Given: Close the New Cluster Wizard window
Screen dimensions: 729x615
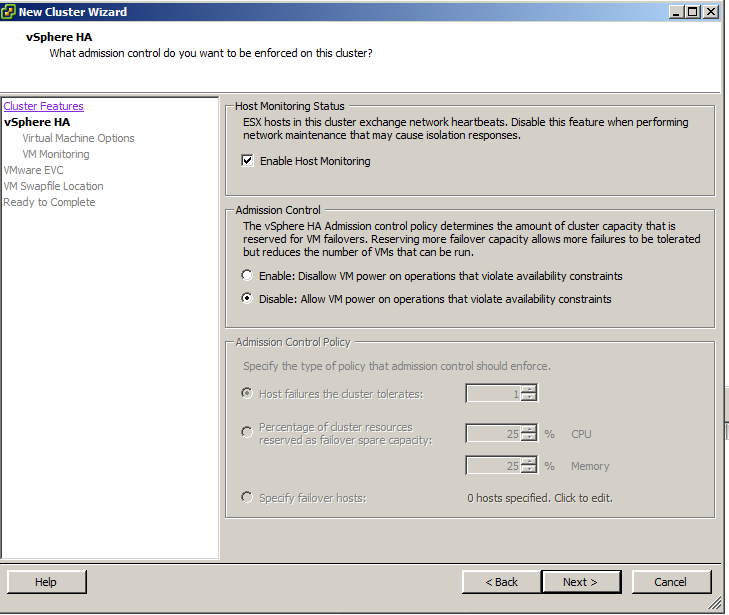Looking at the screenshot, I should click(710, 11).
